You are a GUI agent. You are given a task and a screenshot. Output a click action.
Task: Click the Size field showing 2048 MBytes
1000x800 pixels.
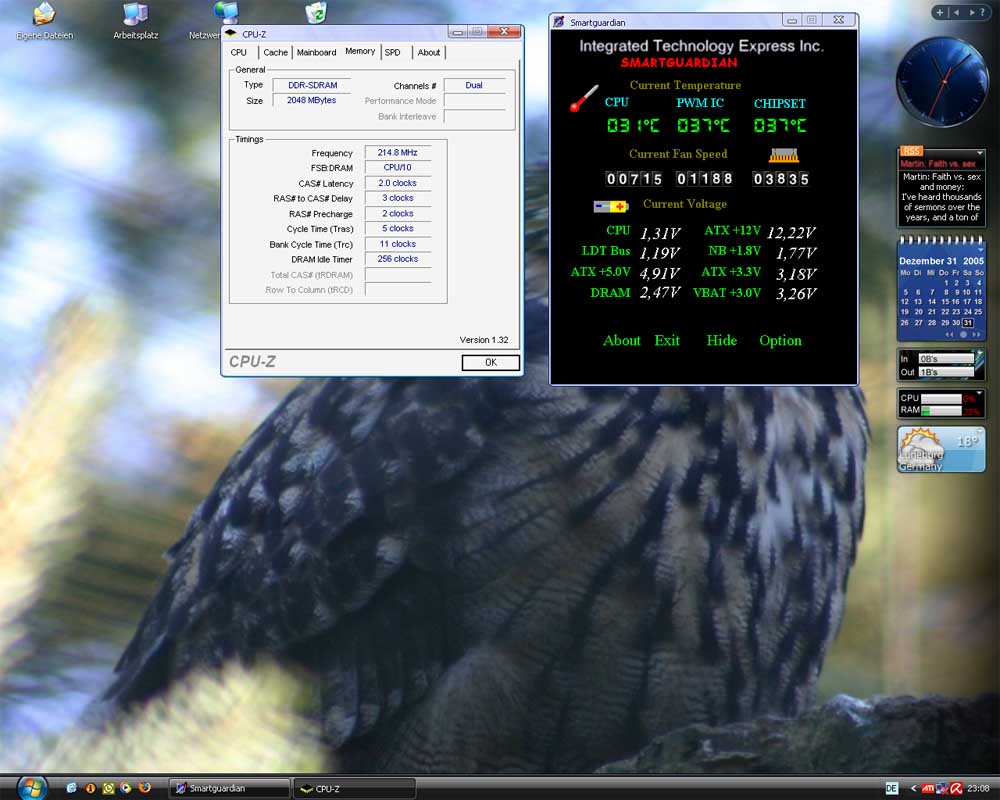(312, 100)
